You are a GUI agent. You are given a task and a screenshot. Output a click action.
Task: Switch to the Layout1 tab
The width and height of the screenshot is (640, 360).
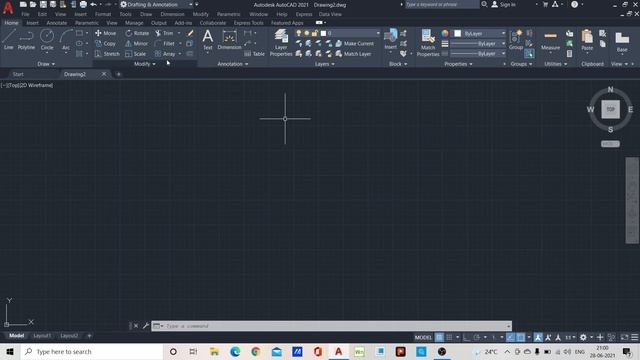42,336
